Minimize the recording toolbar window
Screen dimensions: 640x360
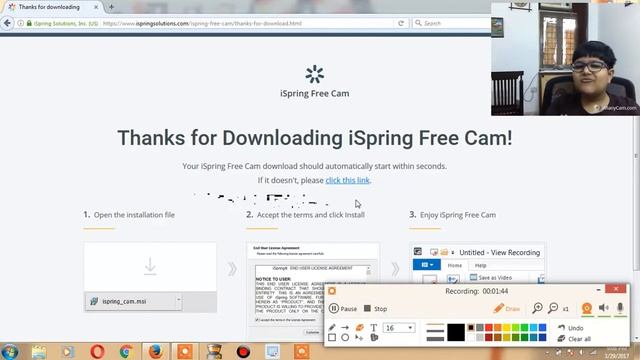tap(598, 289)
